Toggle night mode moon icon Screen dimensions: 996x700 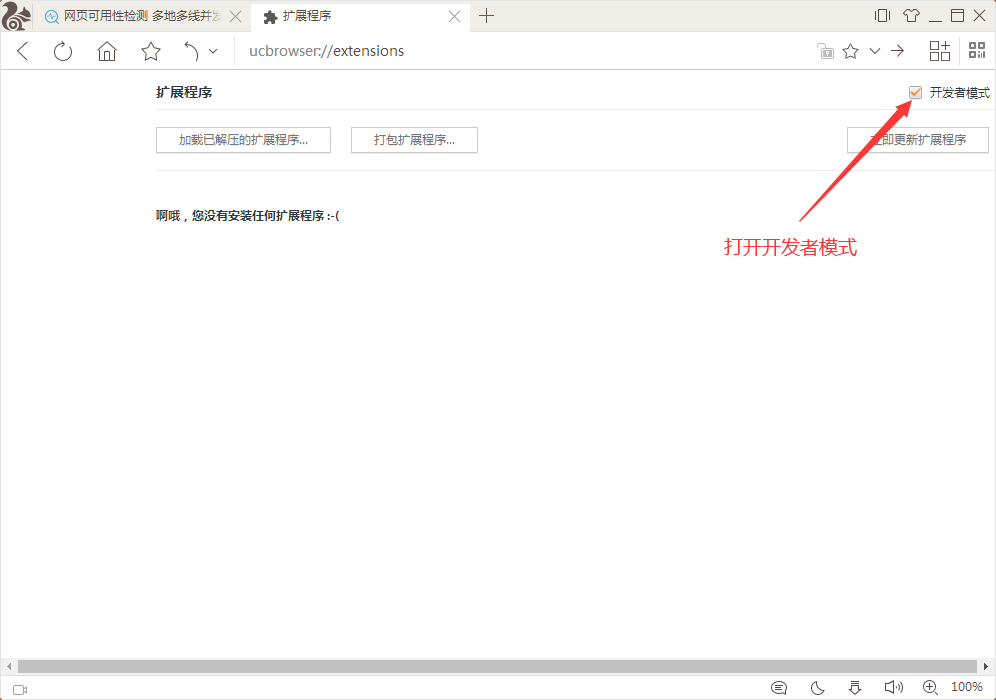tap(817, 688)
